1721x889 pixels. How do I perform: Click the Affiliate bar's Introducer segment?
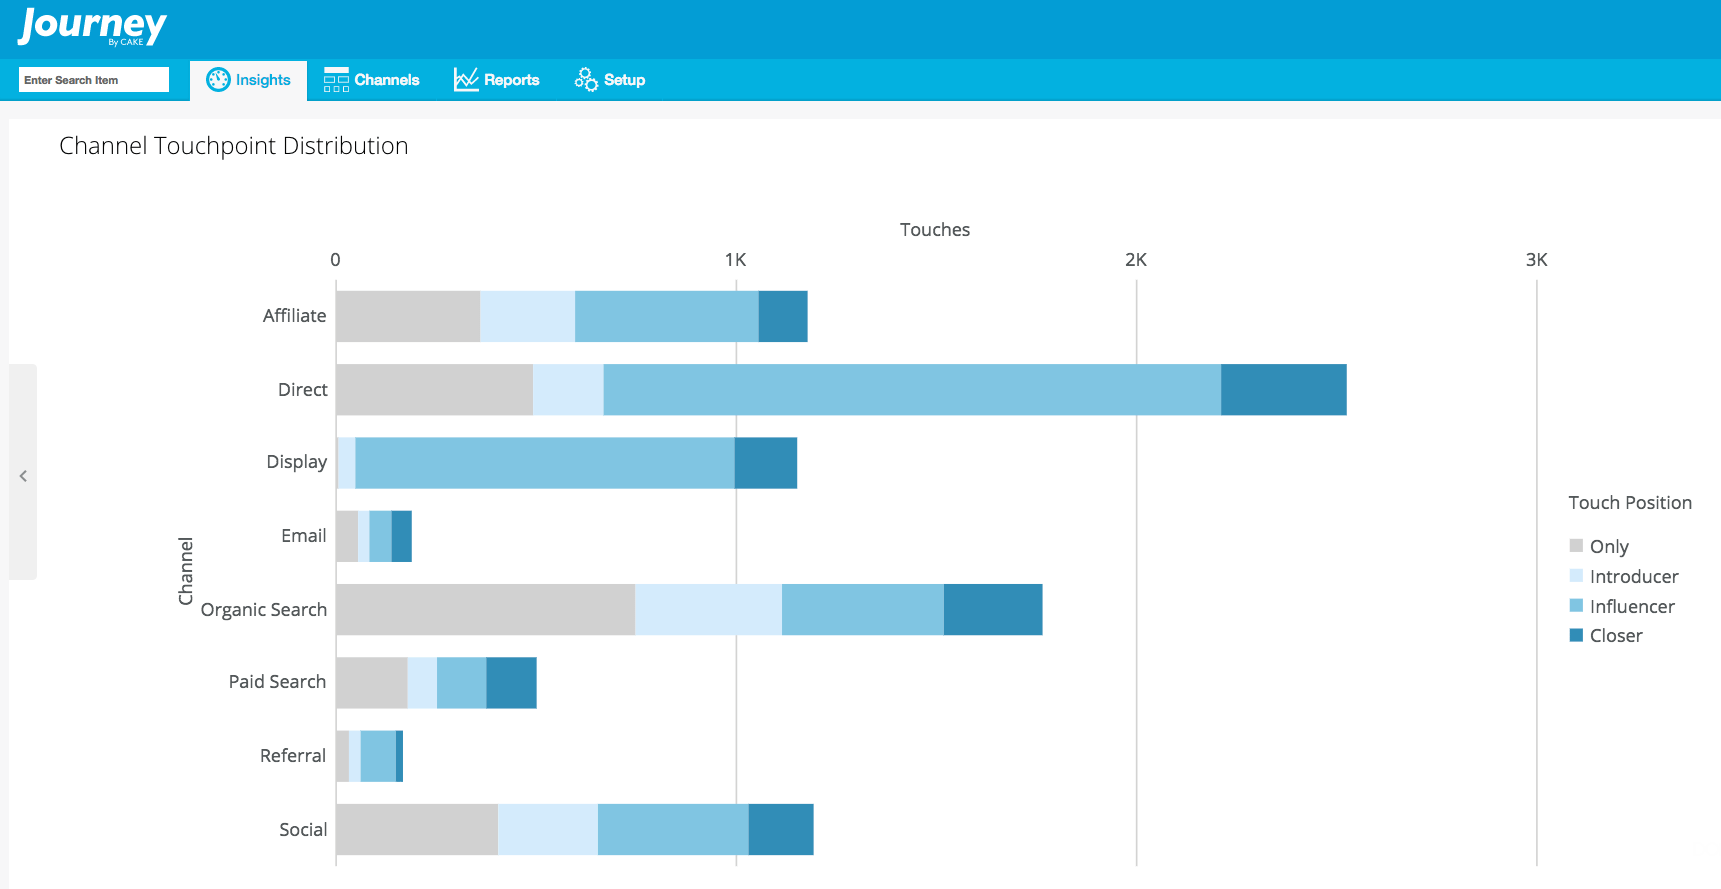coord(528,316)
